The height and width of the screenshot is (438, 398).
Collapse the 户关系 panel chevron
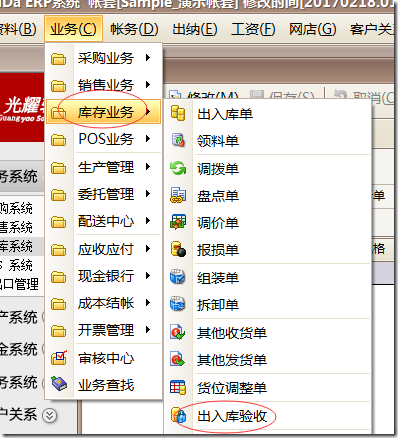tap(50, 415)
